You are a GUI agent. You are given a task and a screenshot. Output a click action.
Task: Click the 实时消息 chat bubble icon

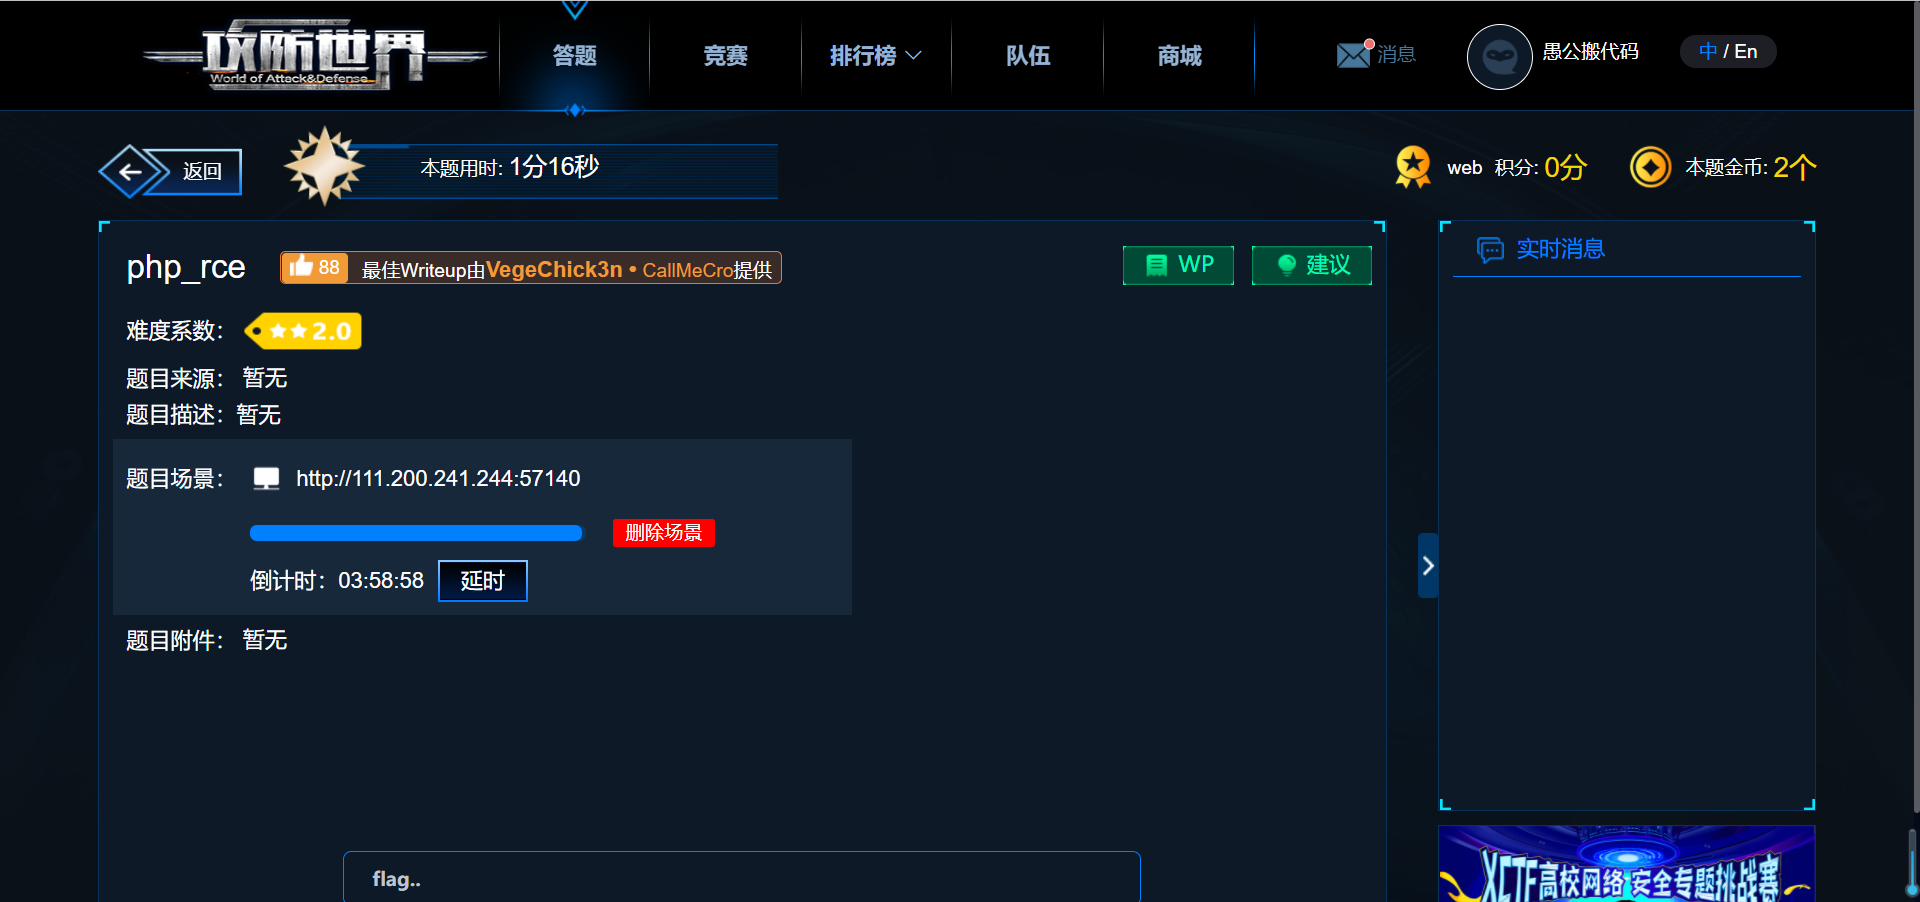click(1490, 250)
